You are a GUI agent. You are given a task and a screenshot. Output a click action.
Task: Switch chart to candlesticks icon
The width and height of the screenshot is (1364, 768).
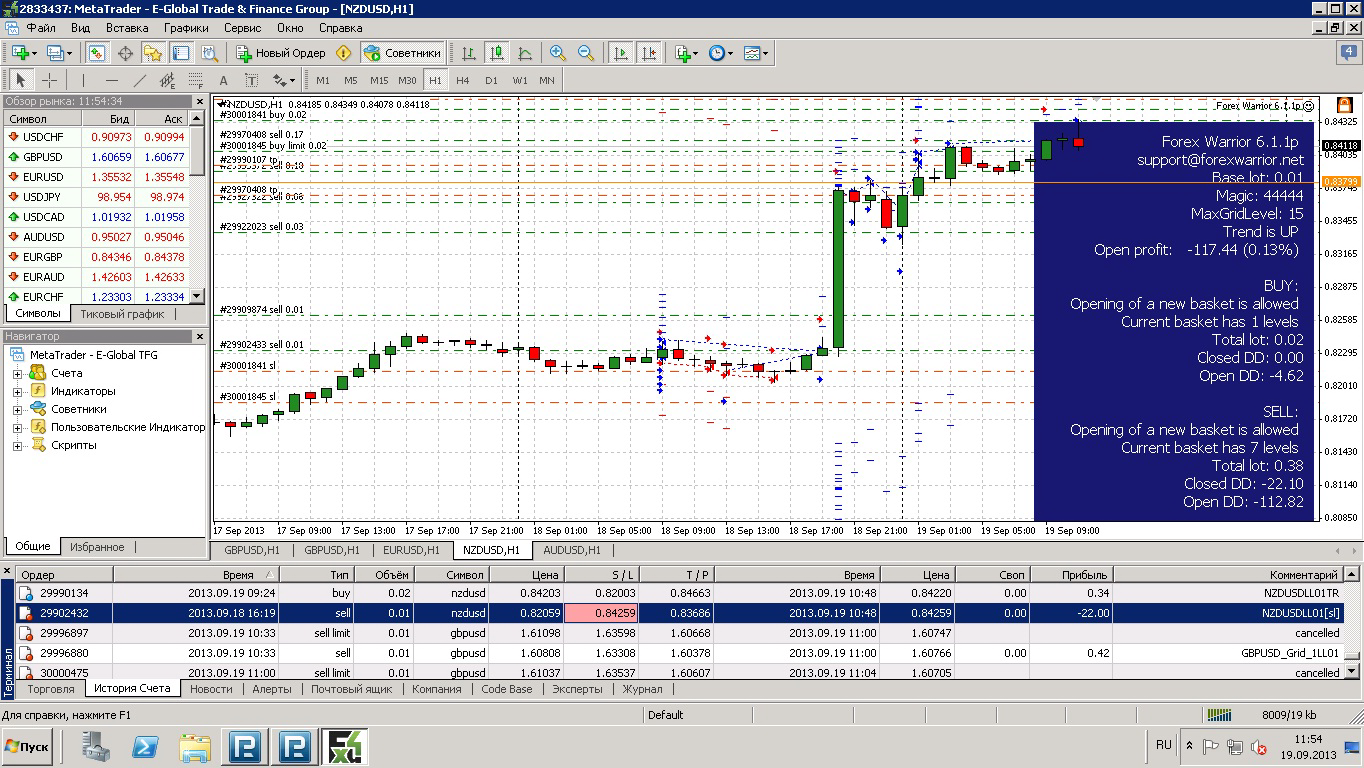[496, 53]
